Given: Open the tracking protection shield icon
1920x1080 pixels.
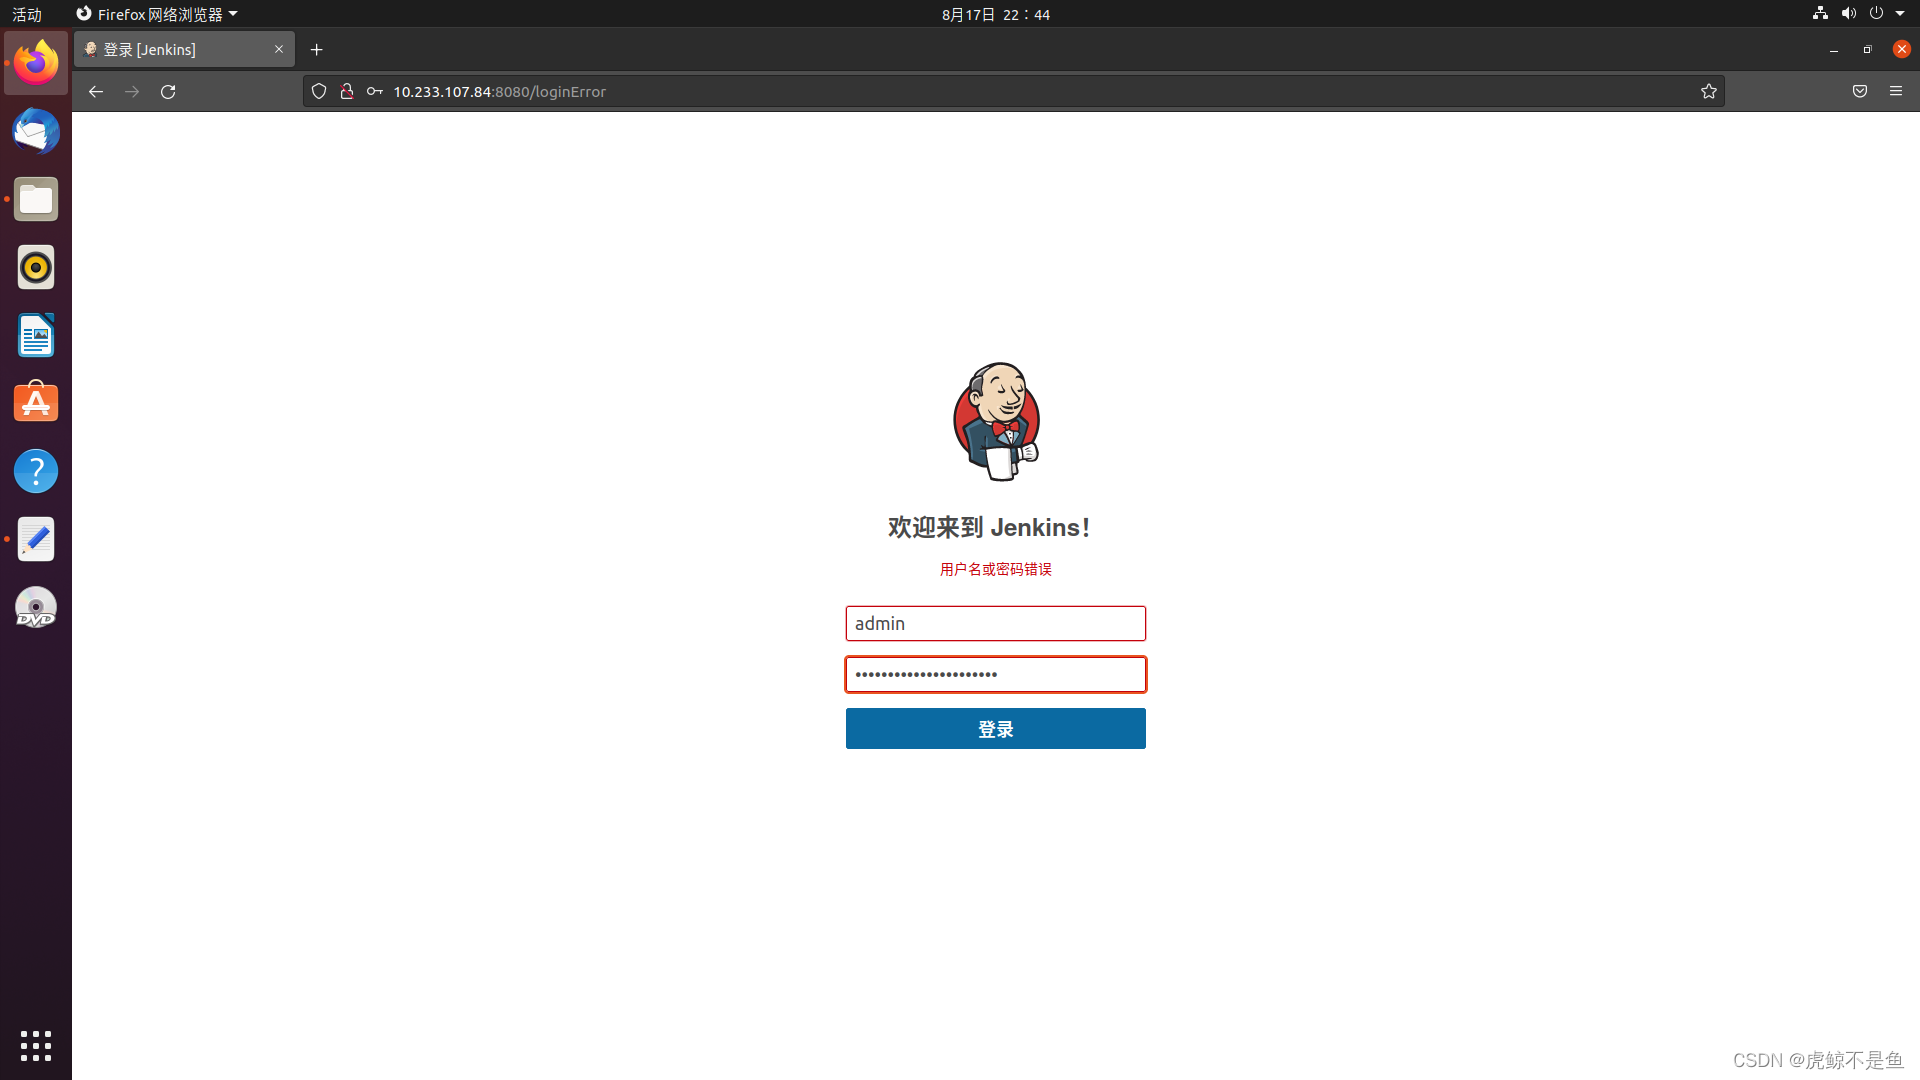Looking at the screenshot, I should point(319,91).
